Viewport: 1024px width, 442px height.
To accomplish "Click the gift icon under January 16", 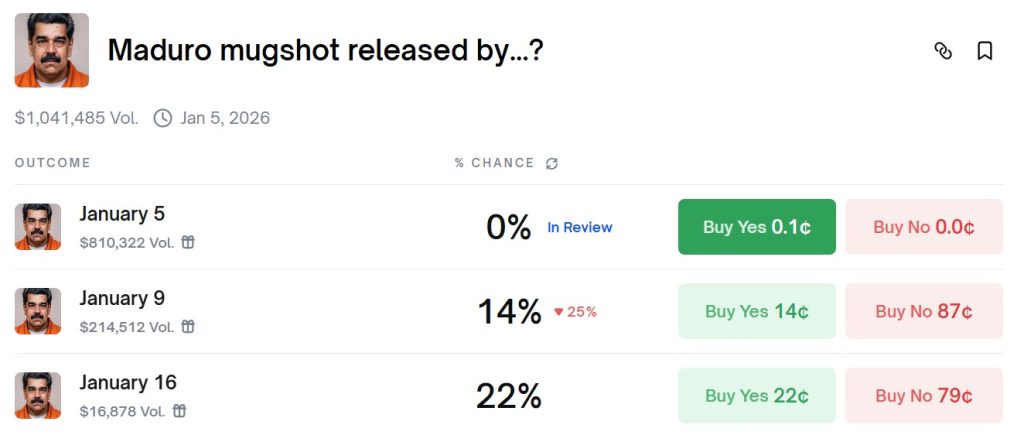I will (x=180, y=411).
